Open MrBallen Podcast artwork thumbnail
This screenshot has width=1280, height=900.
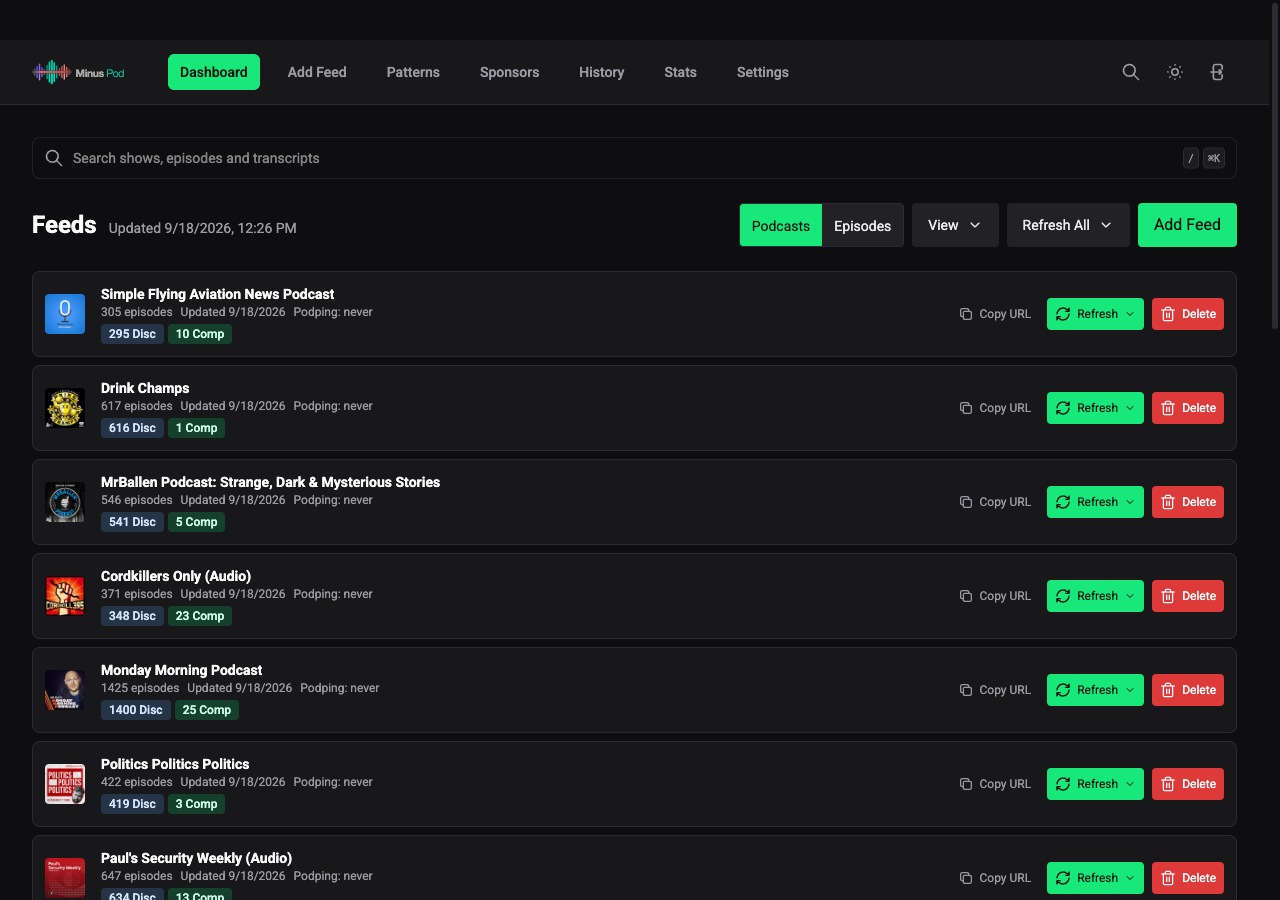[65, 502]
